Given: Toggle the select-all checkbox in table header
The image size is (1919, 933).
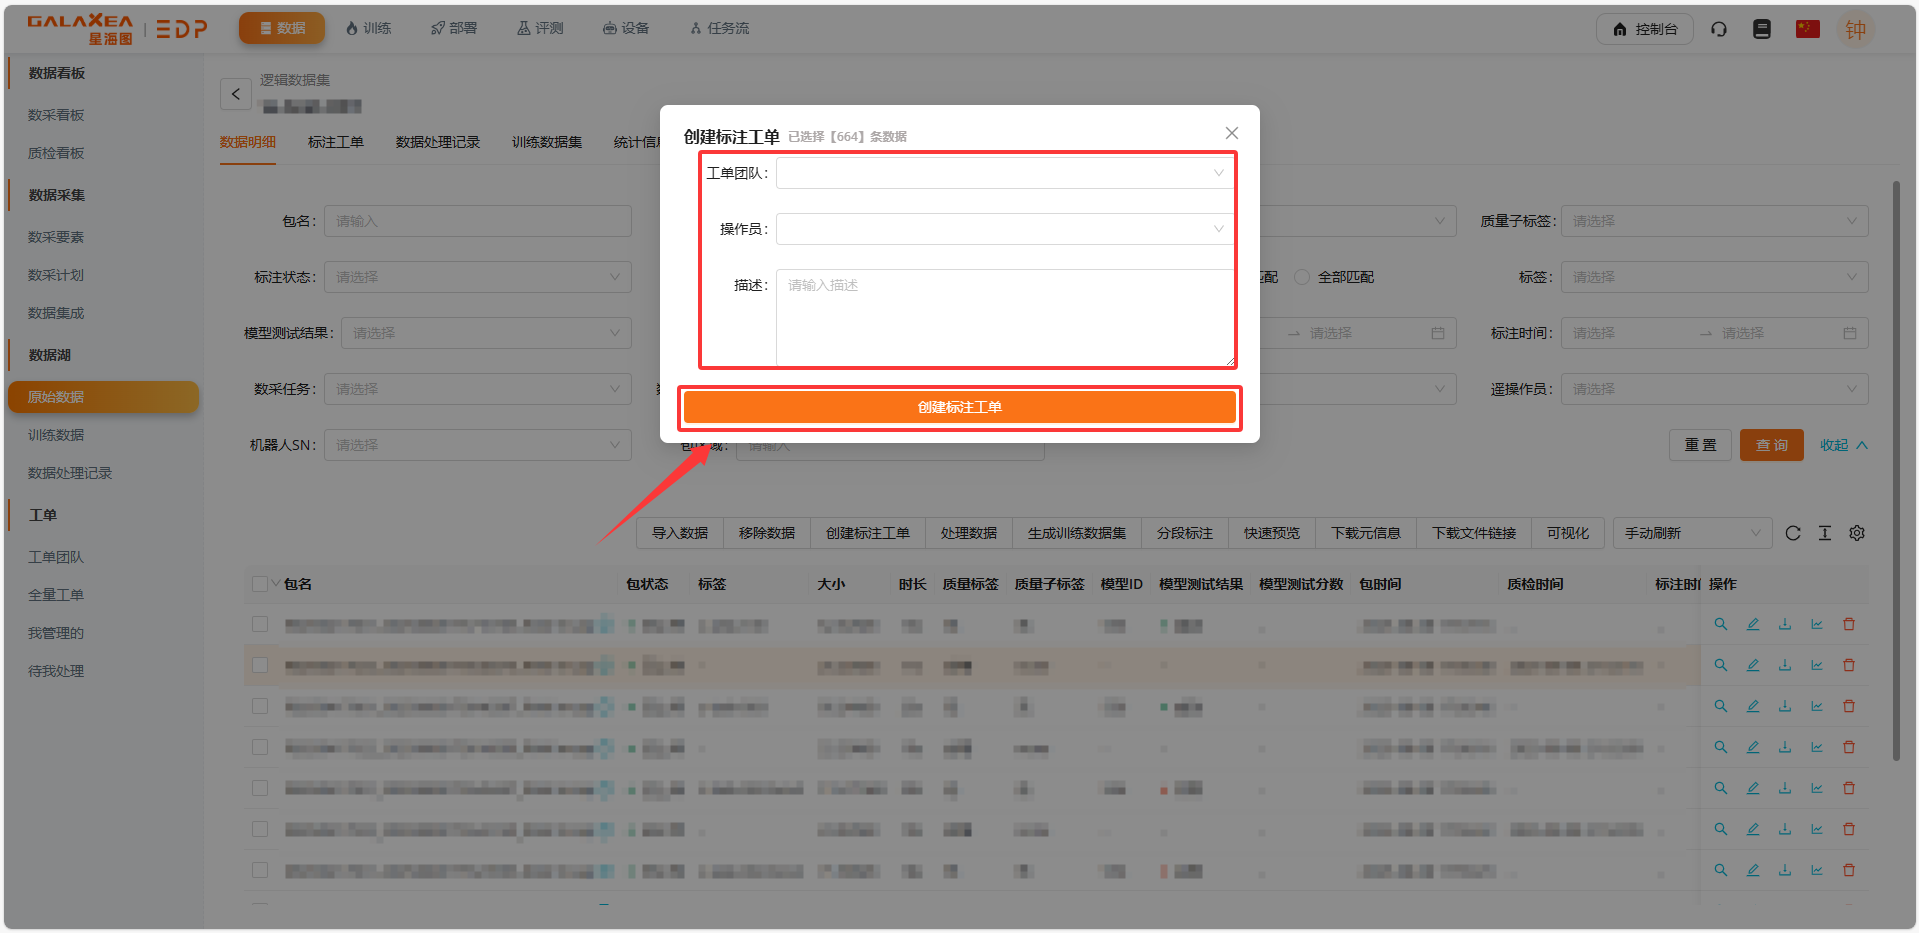Looking at the screenshot, I should click(260, 584).
